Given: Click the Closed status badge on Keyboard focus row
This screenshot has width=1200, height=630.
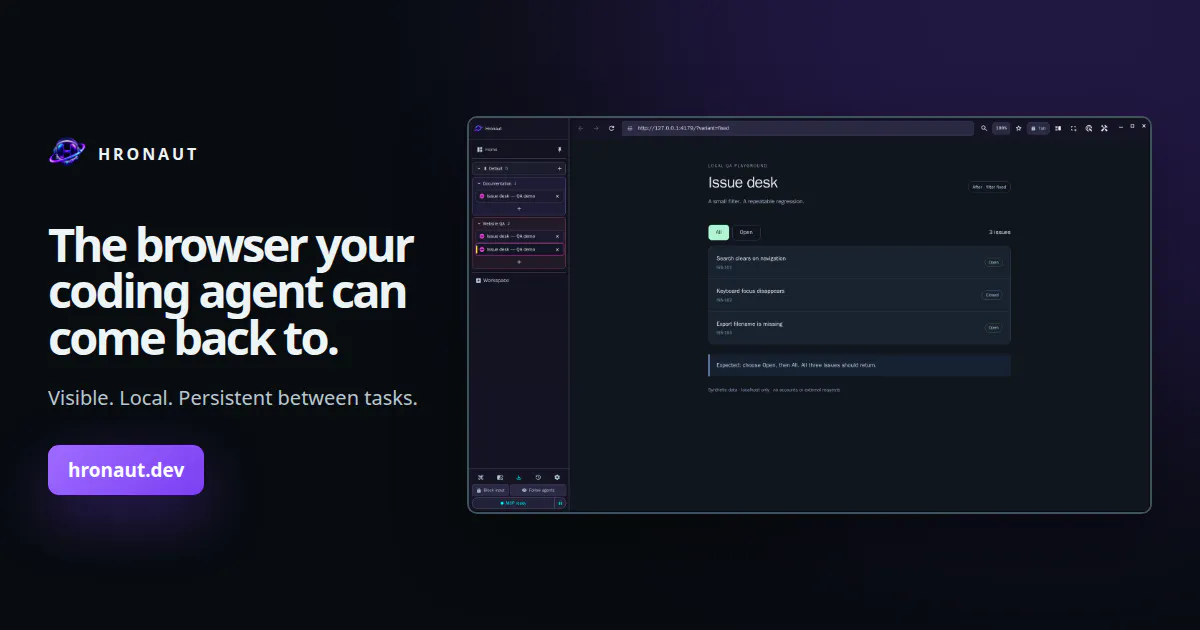Looking at the screenshot, I should point(992,295).
